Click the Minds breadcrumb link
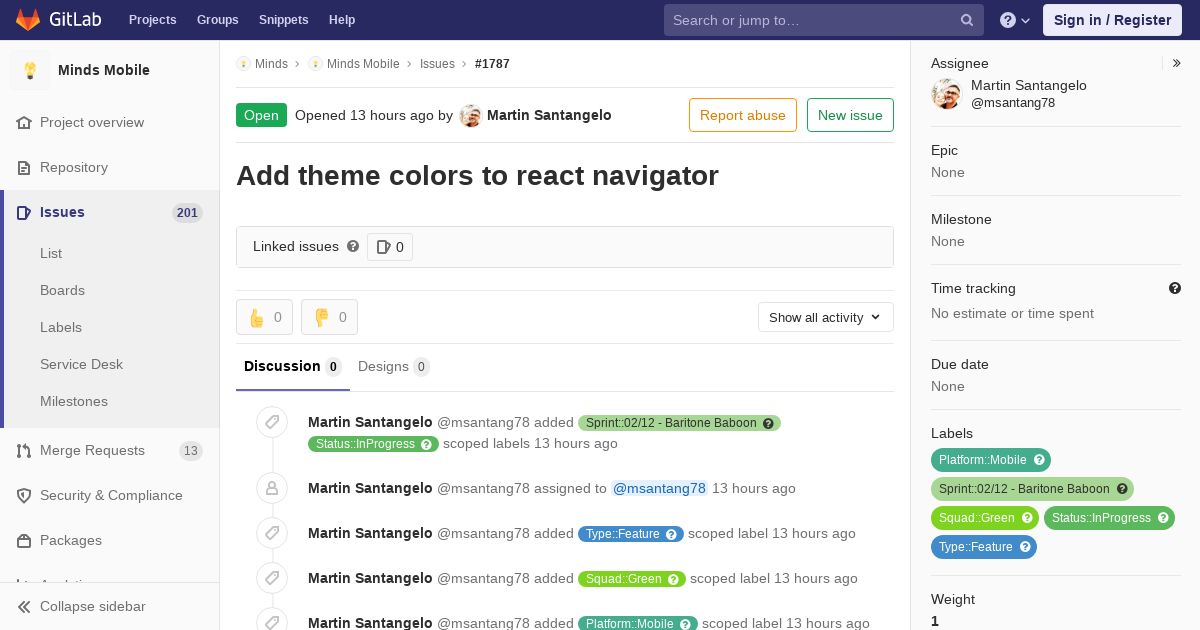 coord(271,63)
